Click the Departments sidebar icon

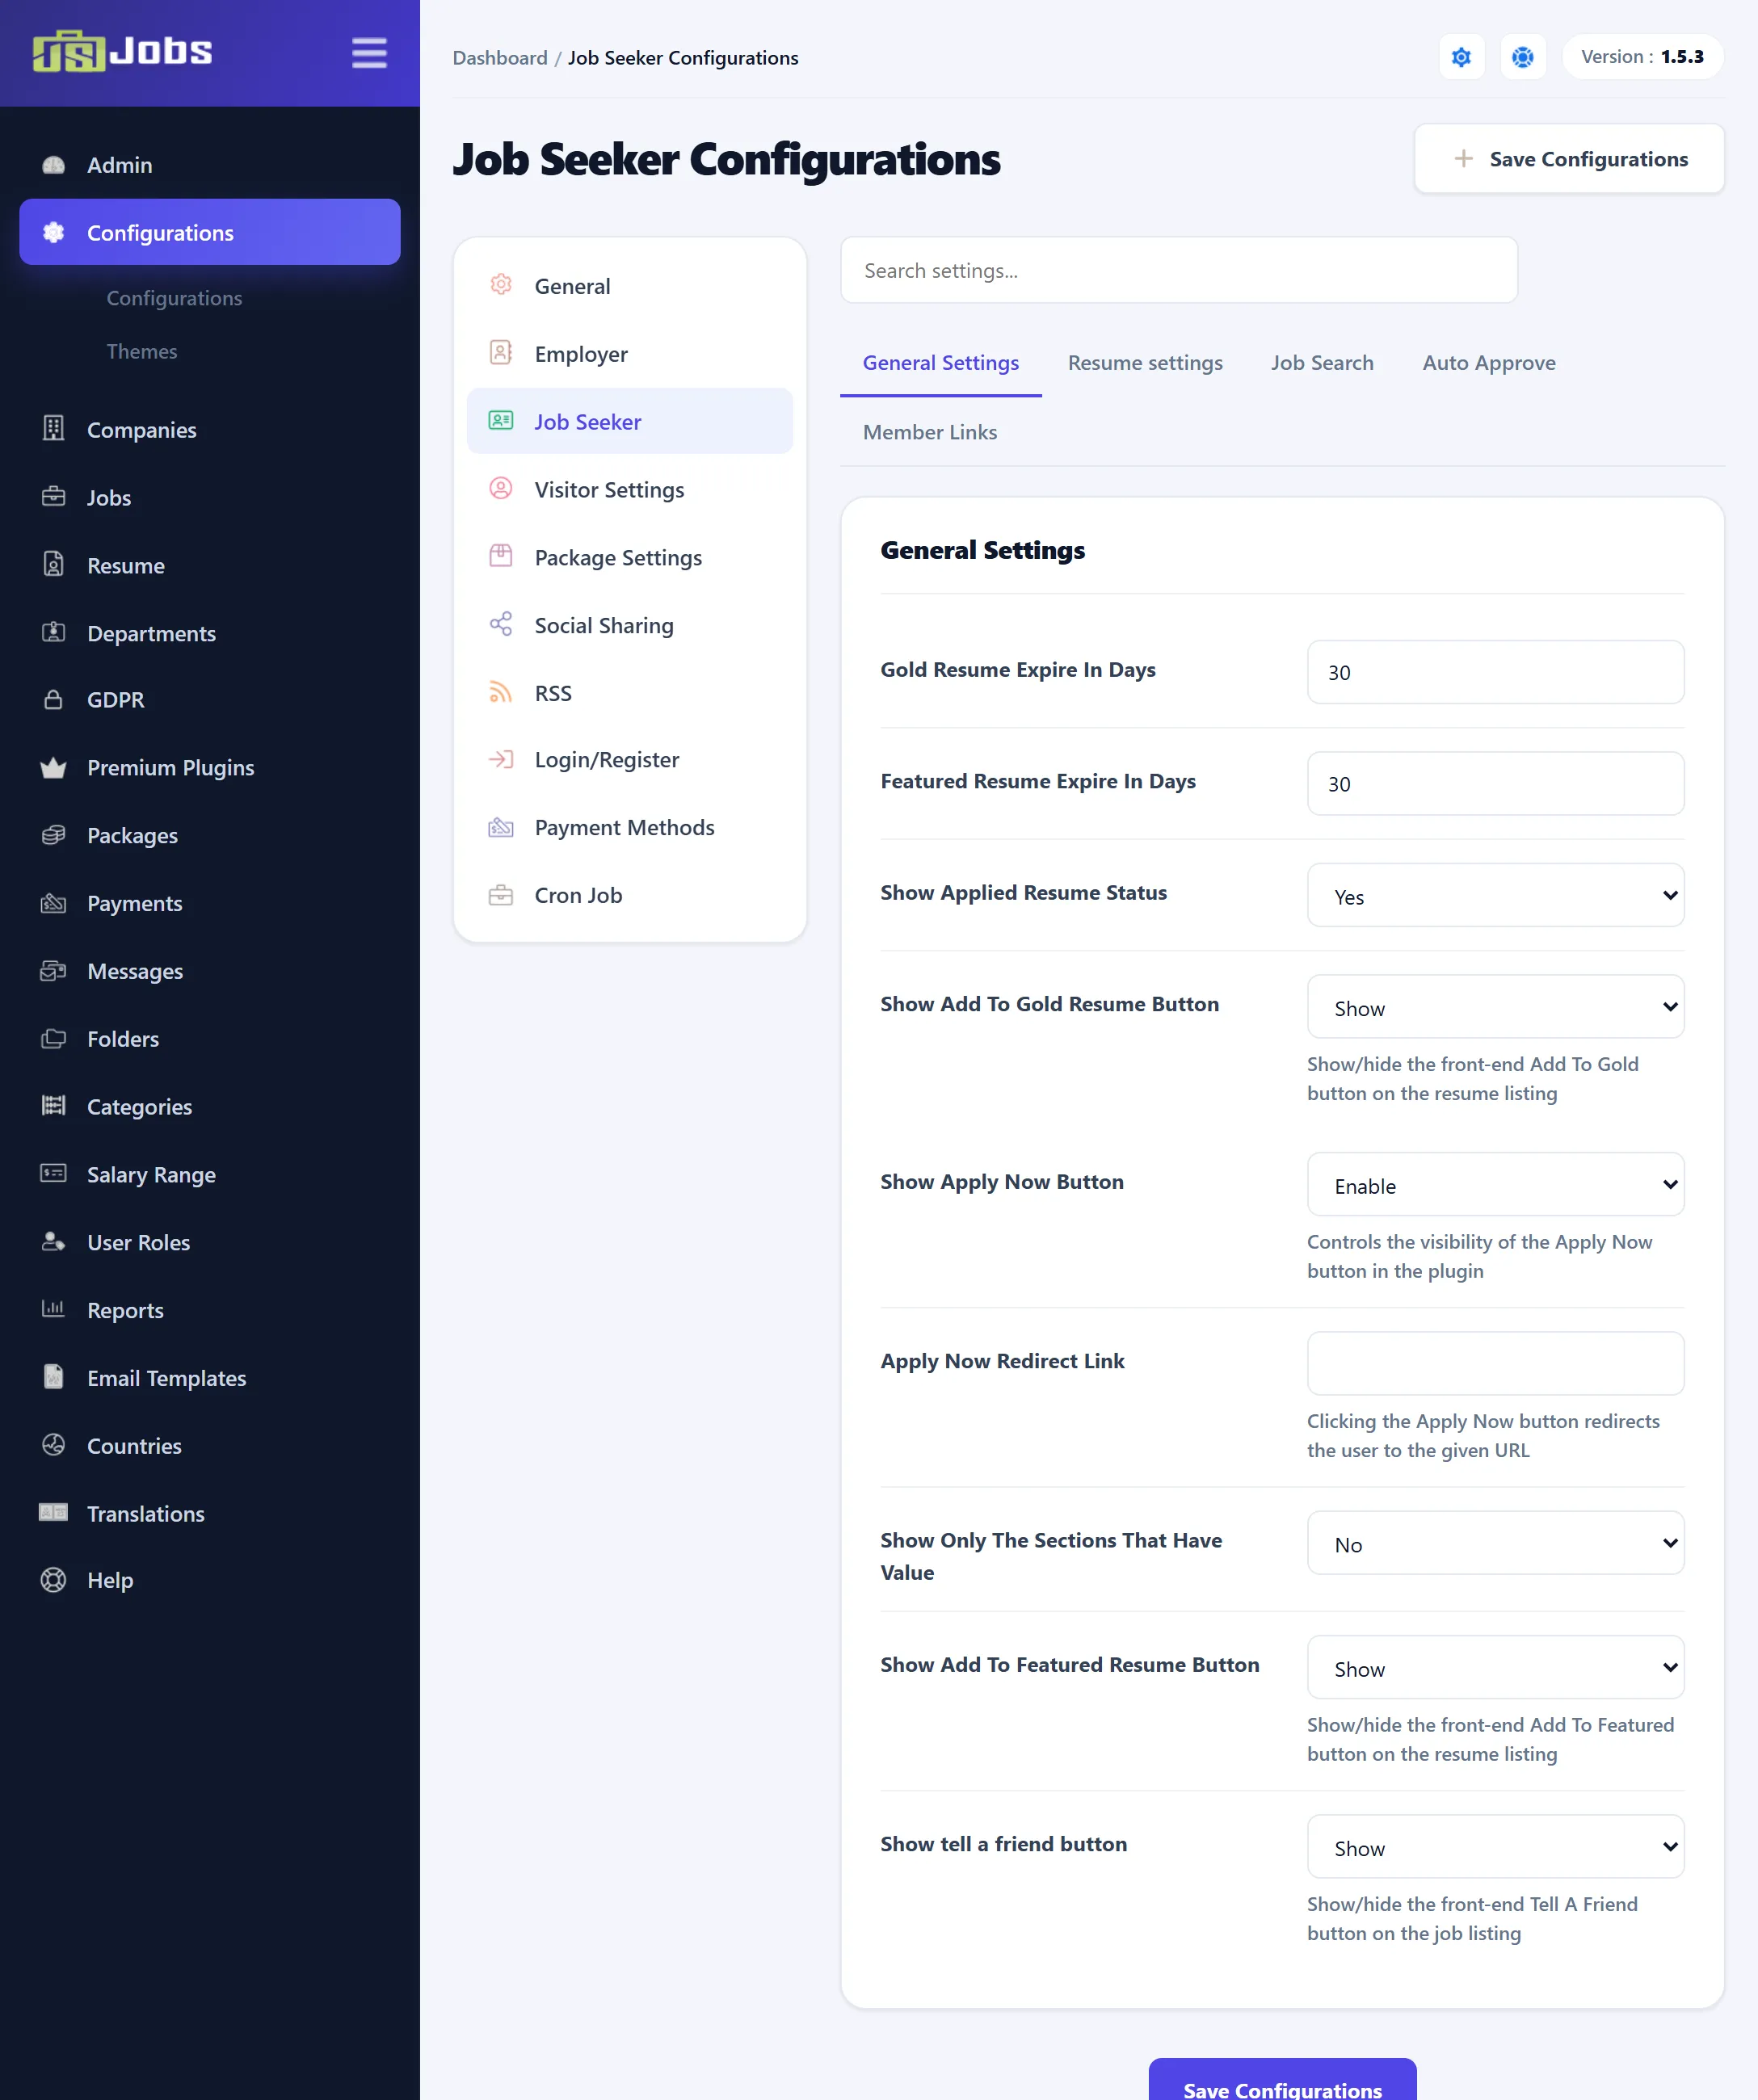53,633
